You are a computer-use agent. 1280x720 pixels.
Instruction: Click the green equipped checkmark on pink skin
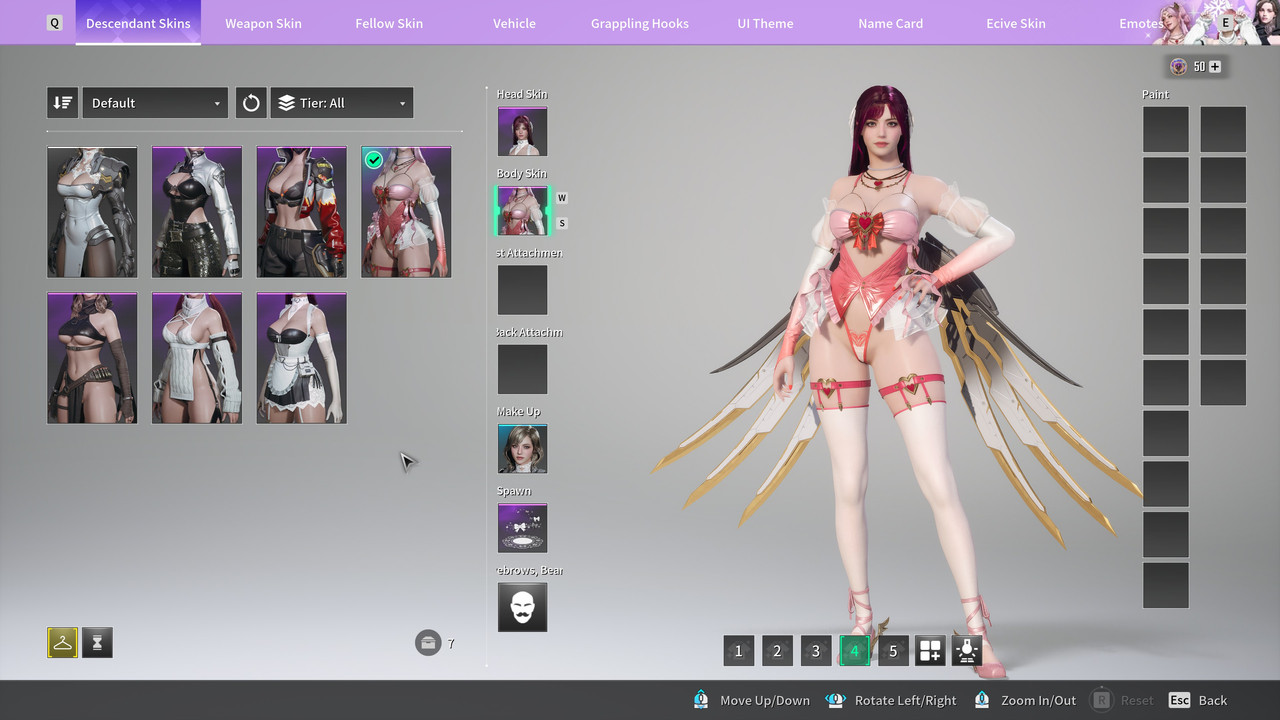click(374, 160)
